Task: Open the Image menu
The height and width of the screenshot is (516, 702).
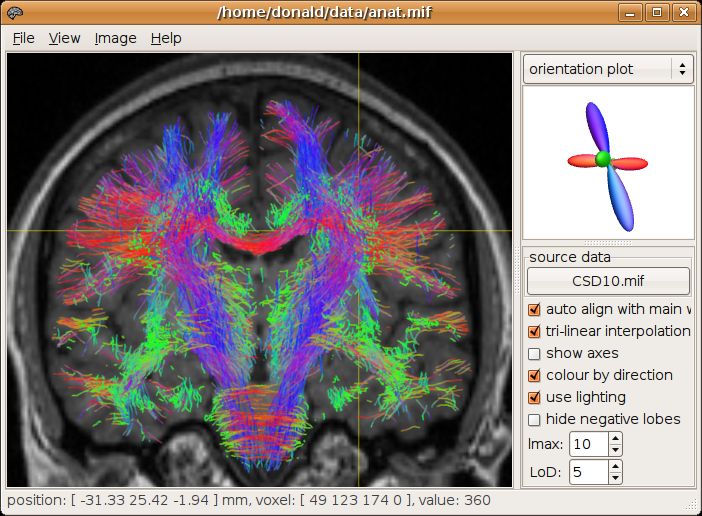Action: point(116,38)
